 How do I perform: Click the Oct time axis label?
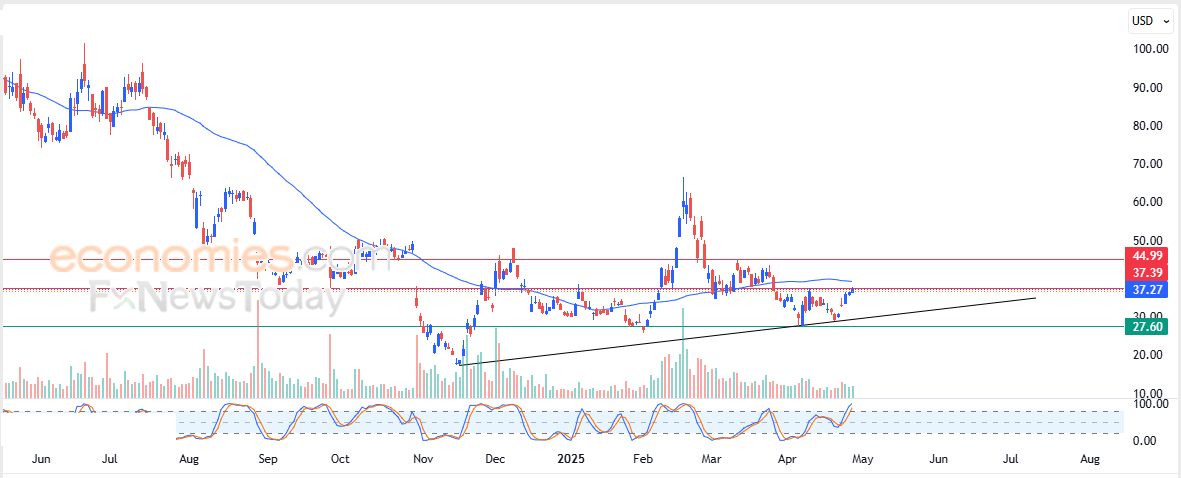click(340, 458)
